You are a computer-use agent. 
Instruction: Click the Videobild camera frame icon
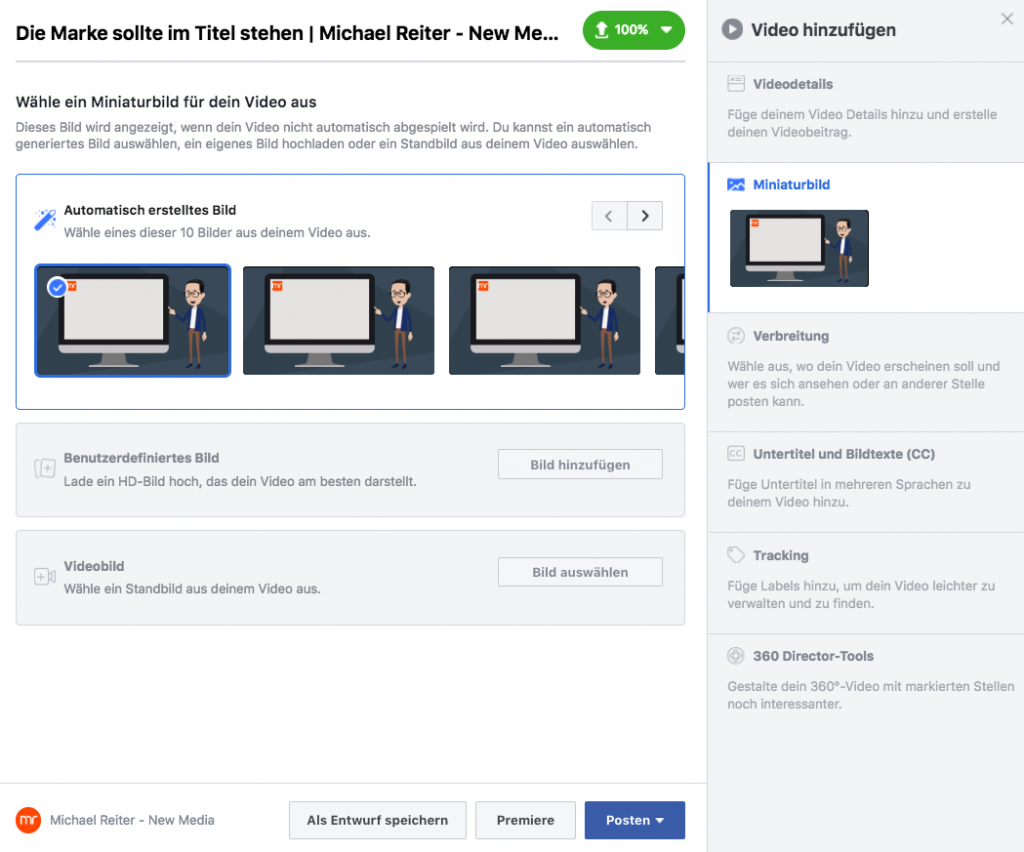pos(44,577)
